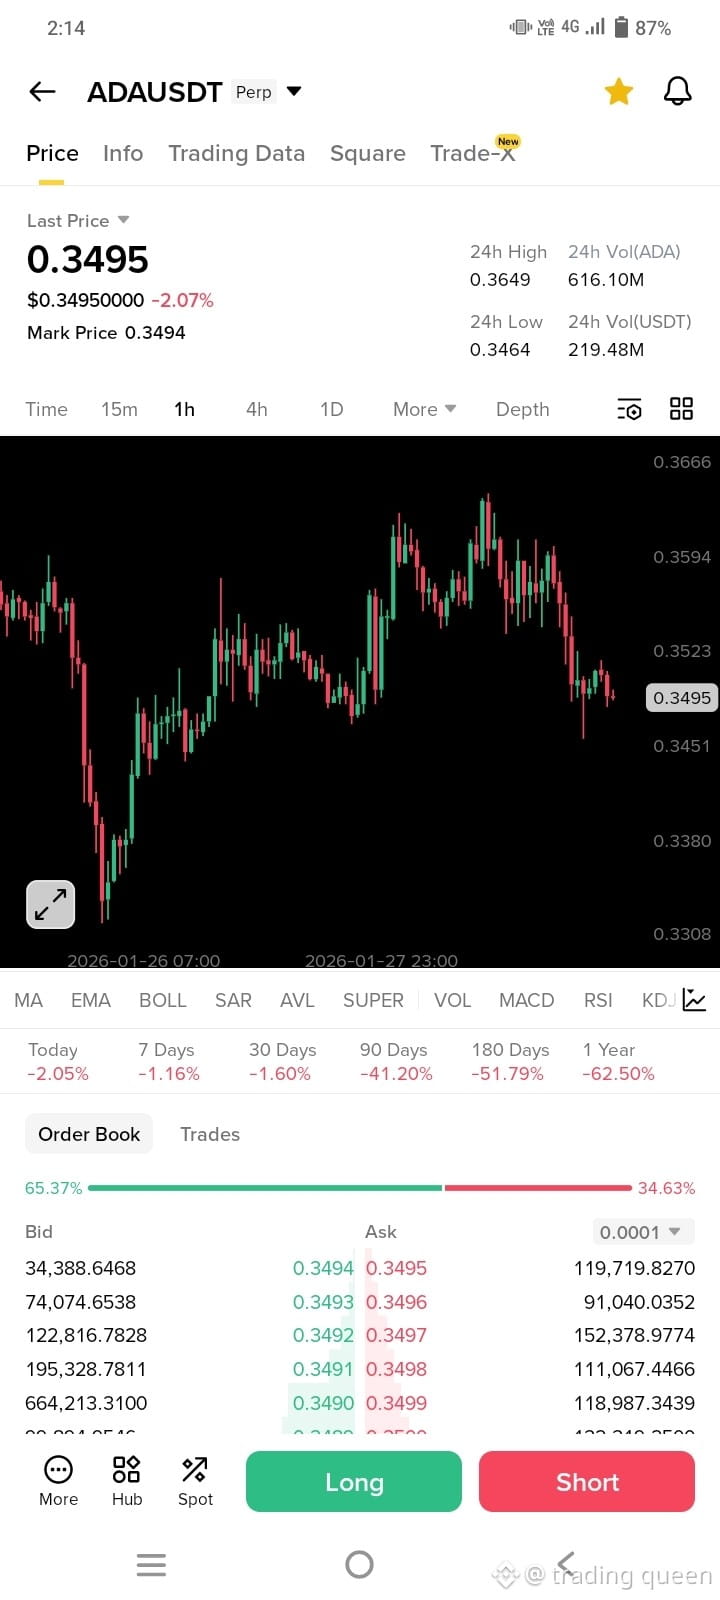
Task: Switch to the Trading Data tab
Action: click(236, 153)
